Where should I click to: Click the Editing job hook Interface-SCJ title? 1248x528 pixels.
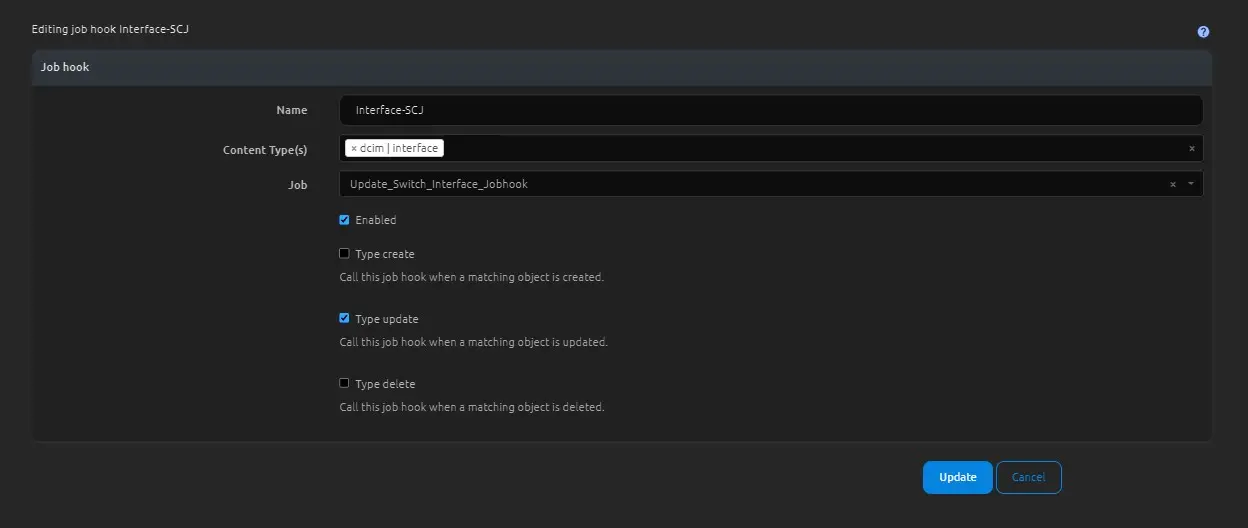[110, 30]
